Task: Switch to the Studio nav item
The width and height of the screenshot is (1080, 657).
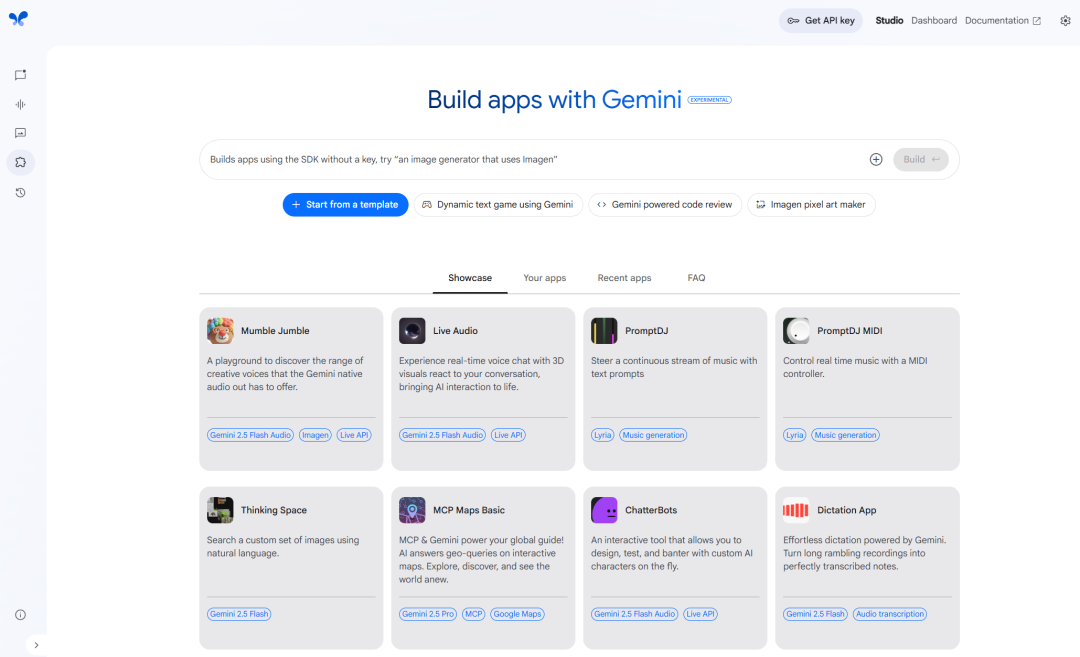Action: click(x=889, y=21)
